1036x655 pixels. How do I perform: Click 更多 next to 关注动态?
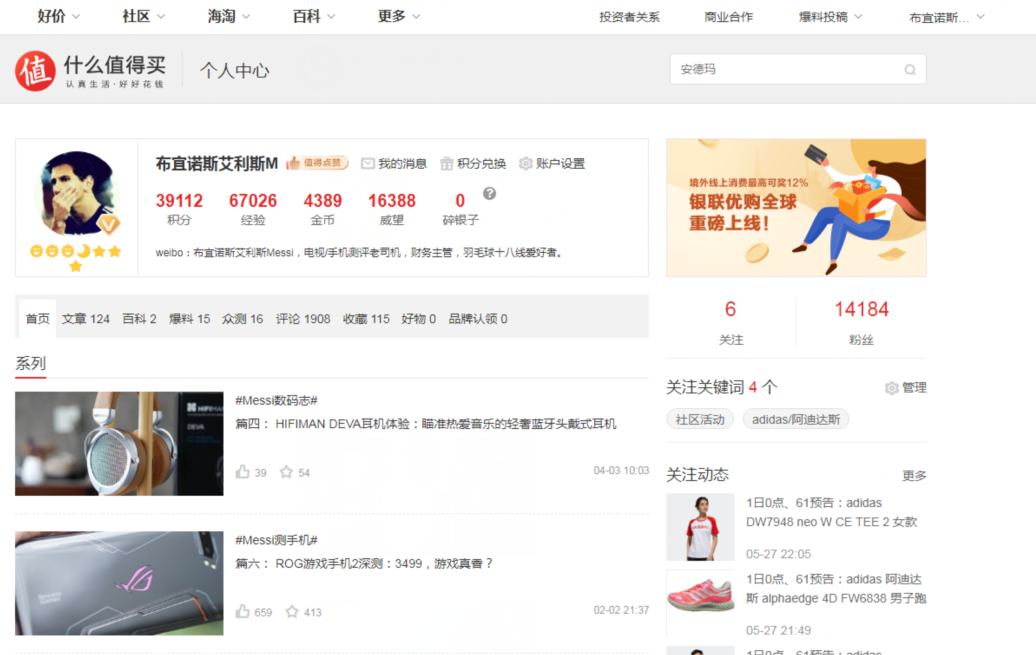914,475
